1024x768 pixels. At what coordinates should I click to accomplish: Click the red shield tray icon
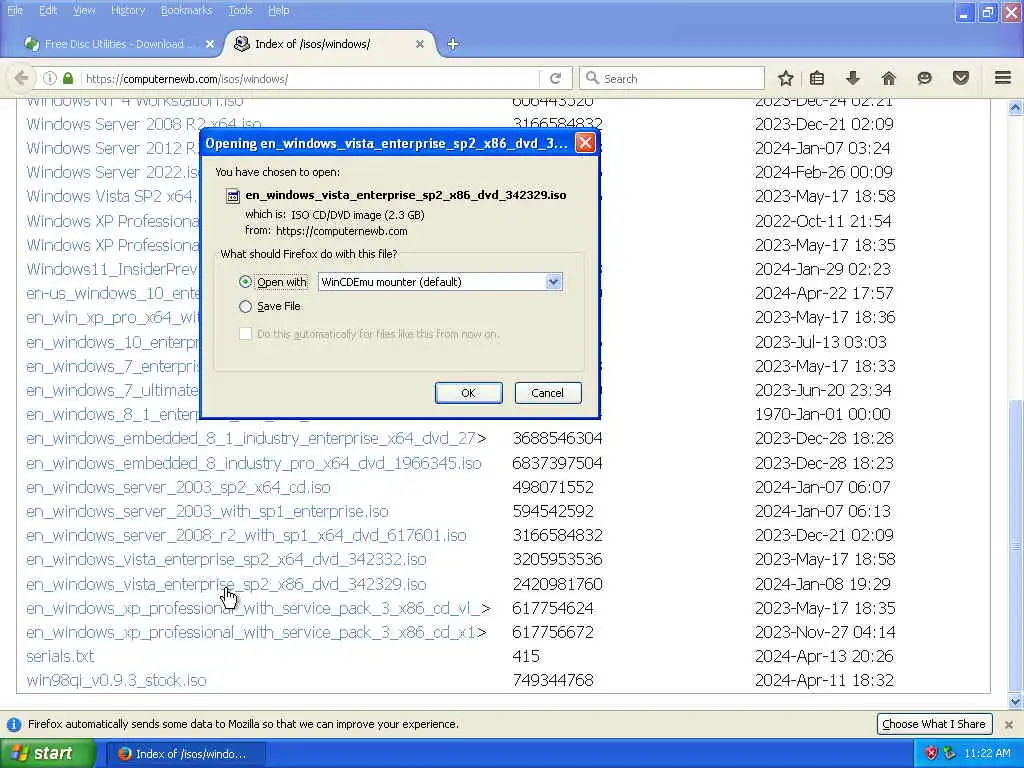tap(931, 753)
